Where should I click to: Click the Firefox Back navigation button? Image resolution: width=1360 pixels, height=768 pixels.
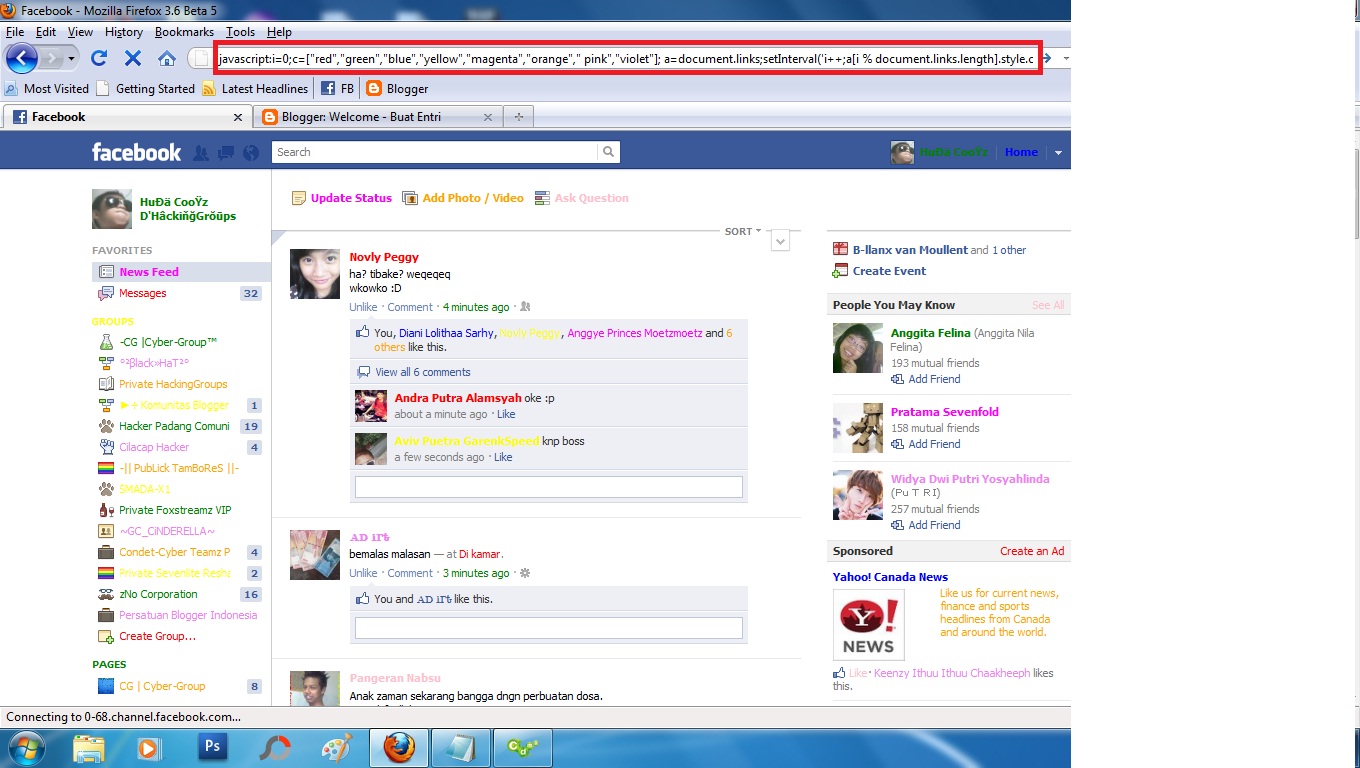[22, 58]
